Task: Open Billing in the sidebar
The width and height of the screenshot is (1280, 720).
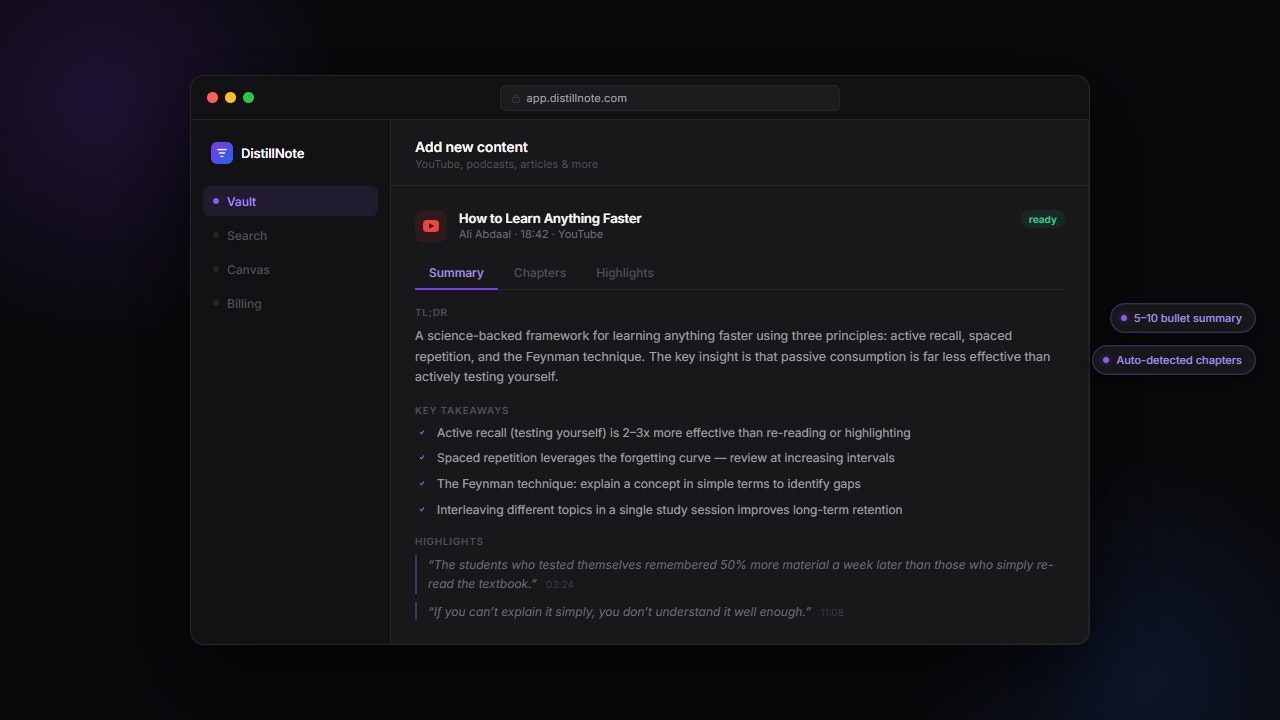Action: [x=290, y=303]
